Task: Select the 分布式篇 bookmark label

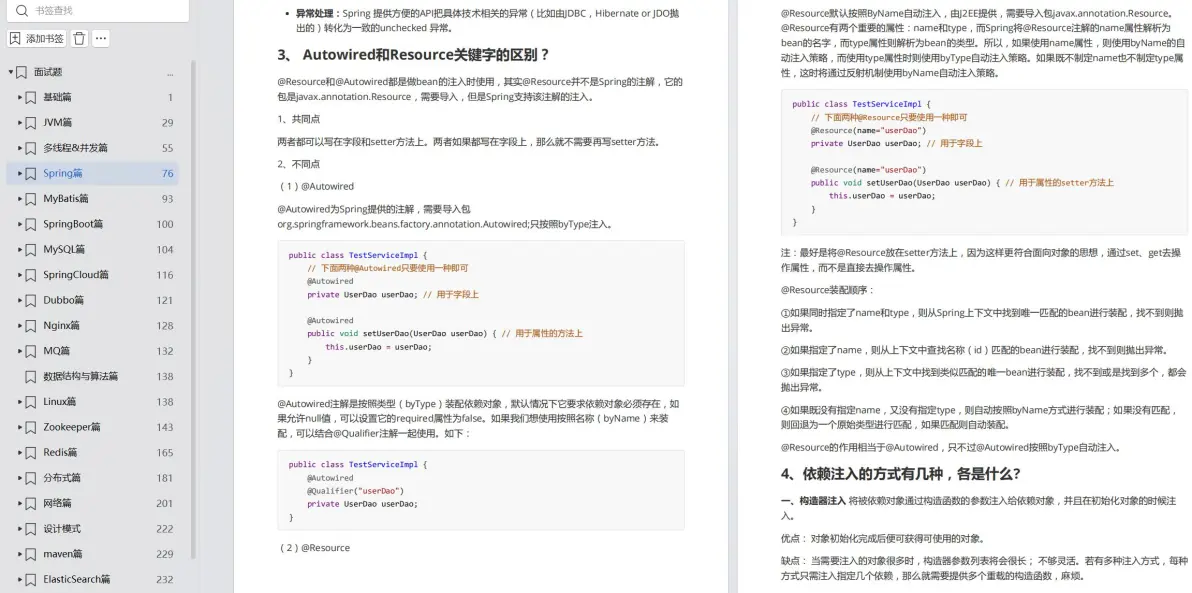Action: (62, 478)
